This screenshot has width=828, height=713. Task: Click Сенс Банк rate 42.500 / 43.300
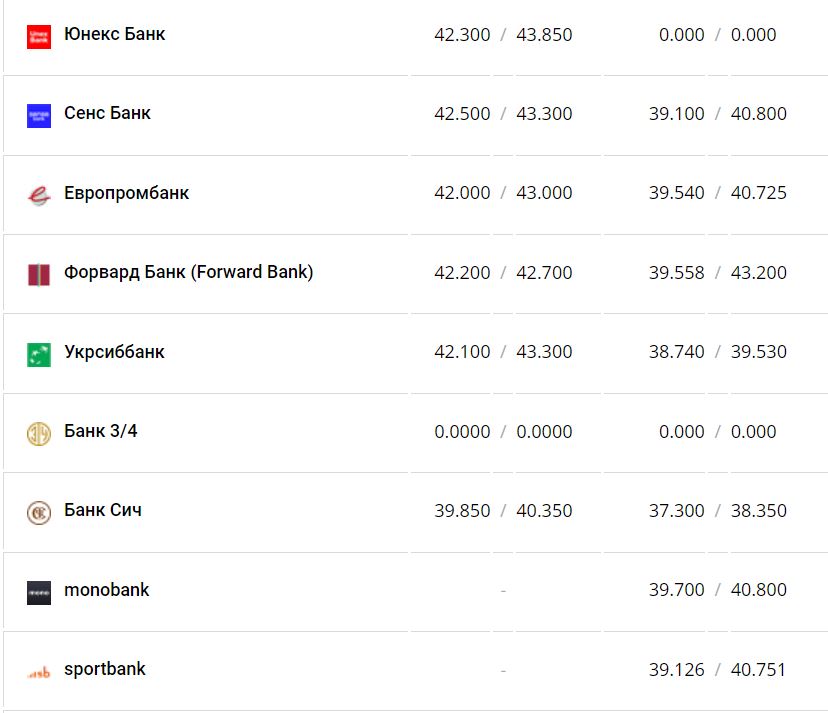503,114
